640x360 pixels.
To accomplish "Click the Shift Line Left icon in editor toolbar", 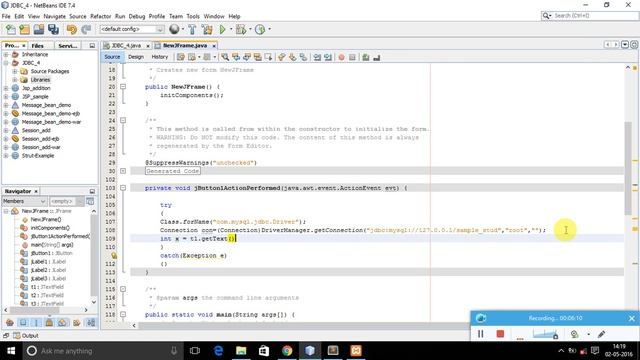I will coord(317,57).
